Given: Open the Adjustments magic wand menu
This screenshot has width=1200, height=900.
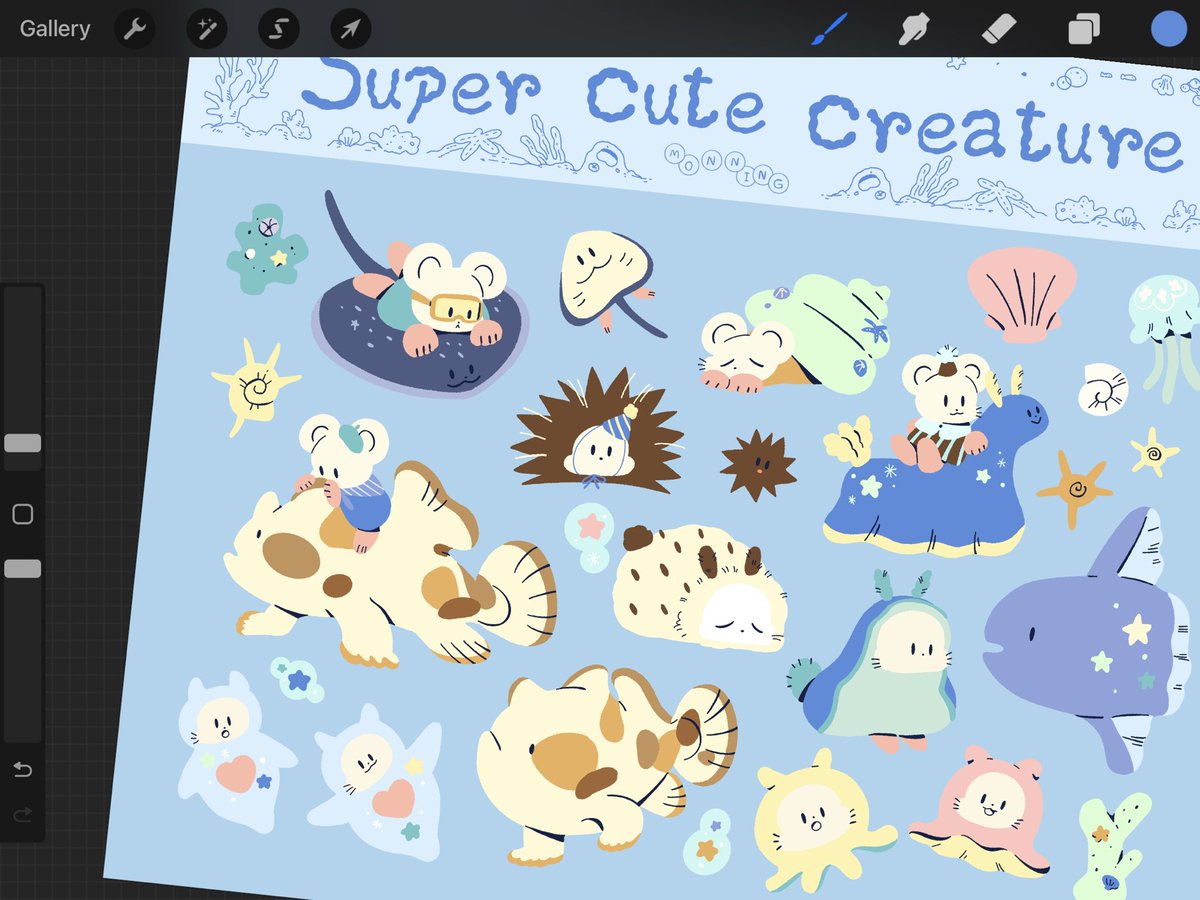Looking at the screenshot, I should tap(206, 29).
